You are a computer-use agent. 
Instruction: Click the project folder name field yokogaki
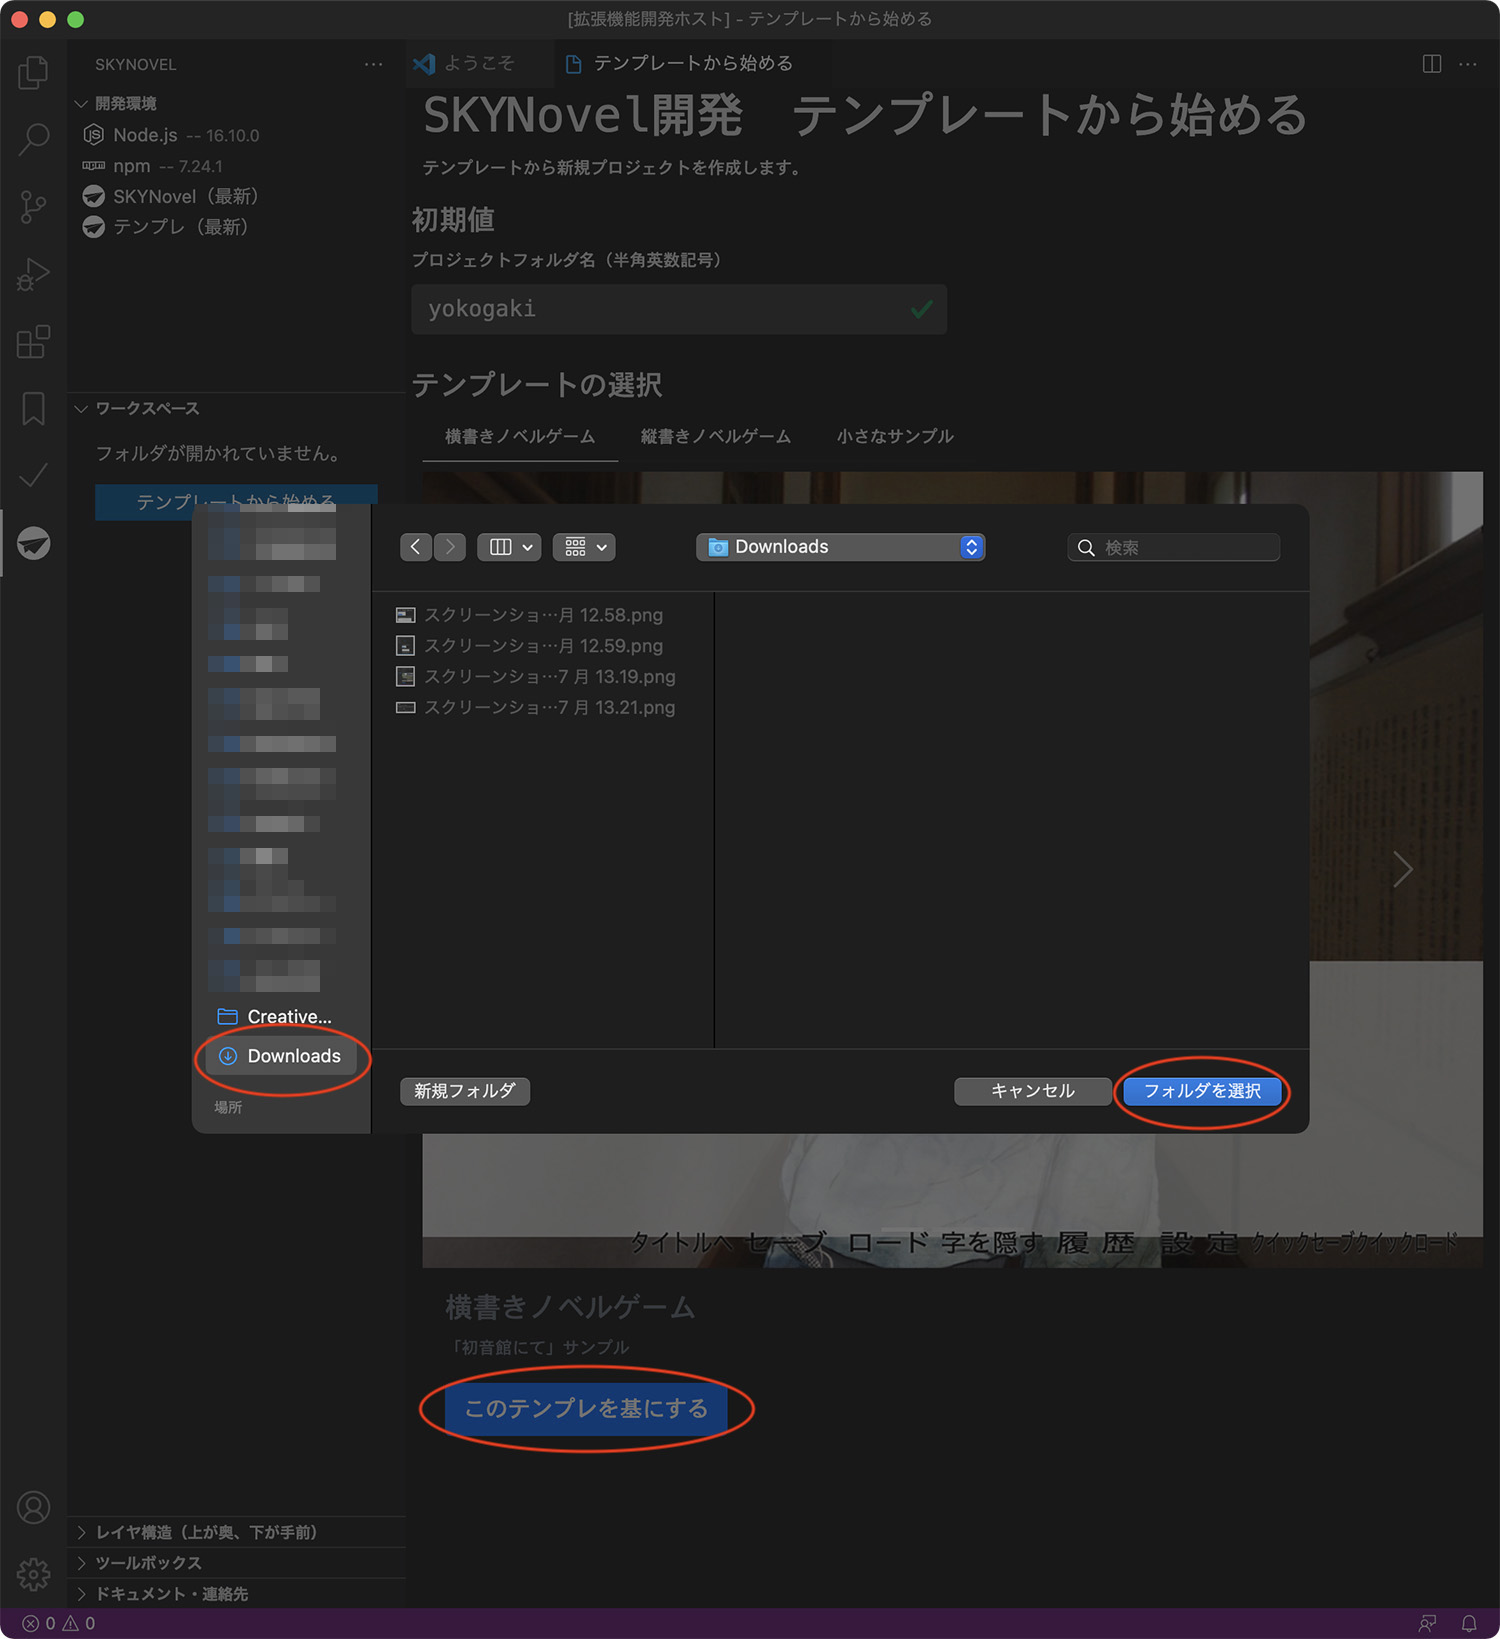[x=679, y=309]
